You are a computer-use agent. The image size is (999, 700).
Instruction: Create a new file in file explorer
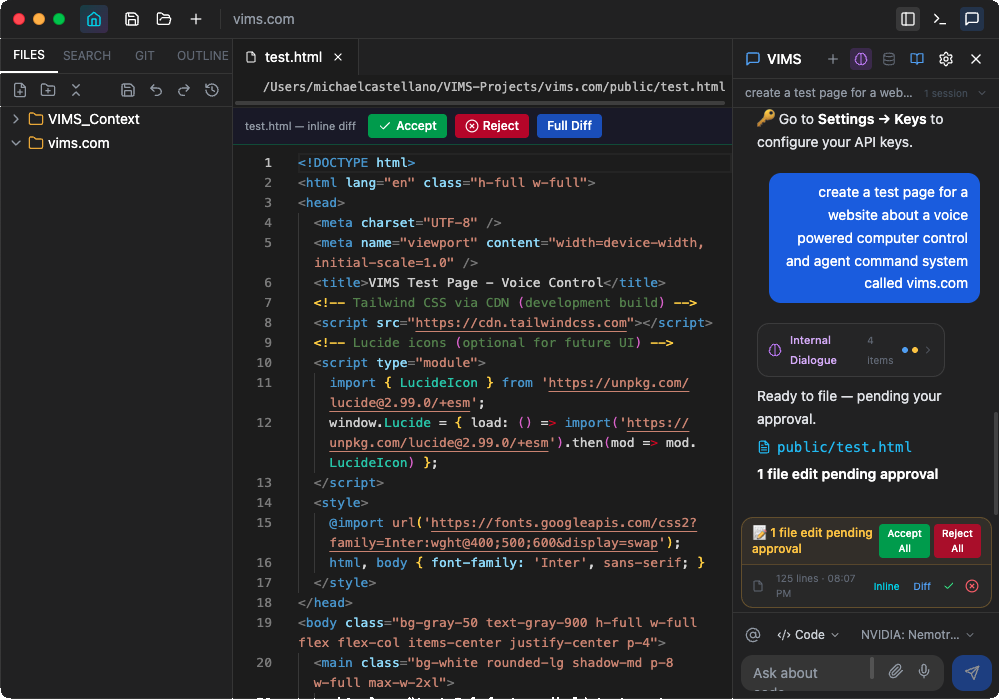pos(20,90)
